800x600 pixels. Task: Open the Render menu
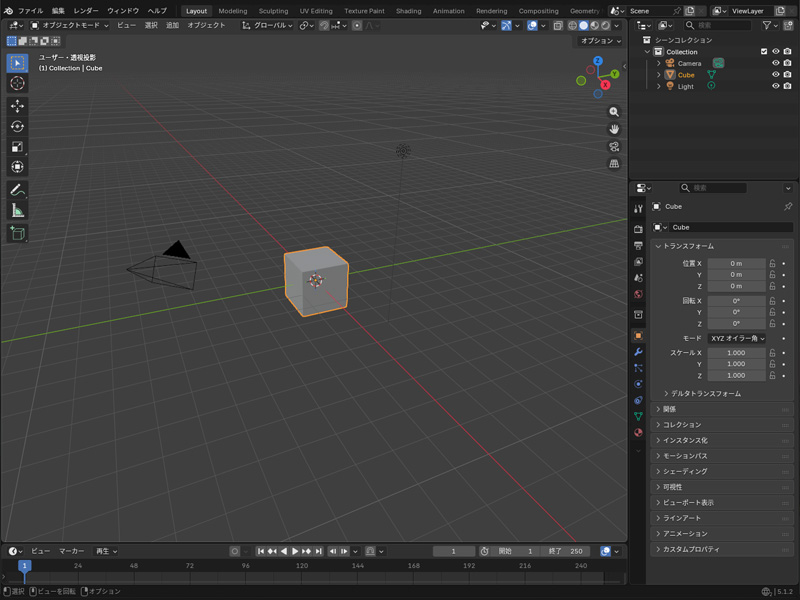click(x=86, y=11)
